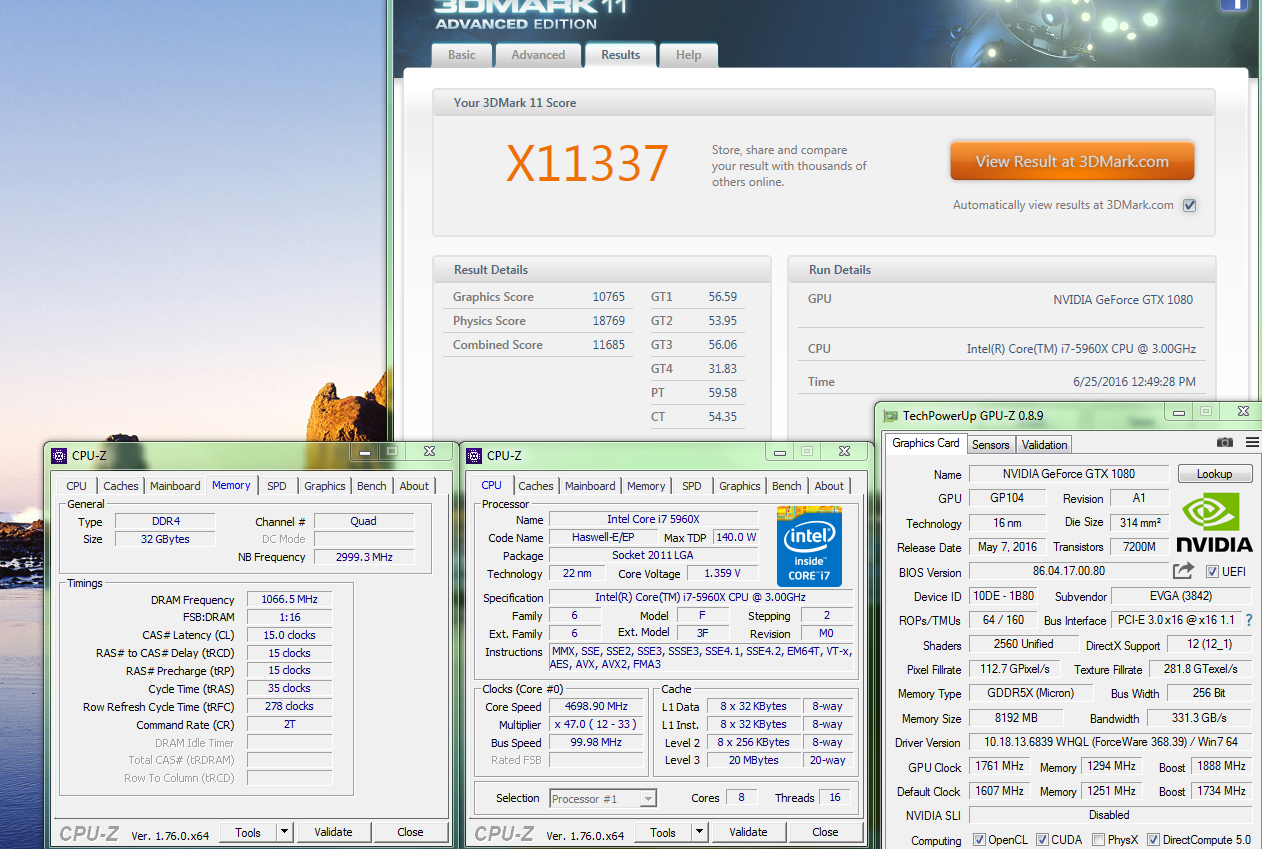The height and width of the screenshot is (849, 1262).
Task: Toggle the UEFI checkbox
Action: pos(1212,572)
